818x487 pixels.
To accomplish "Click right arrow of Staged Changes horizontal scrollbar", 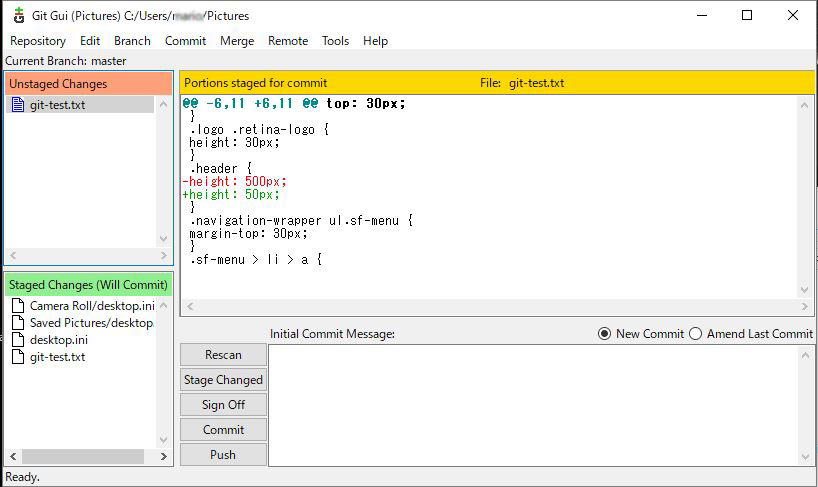I will [164, 457].
